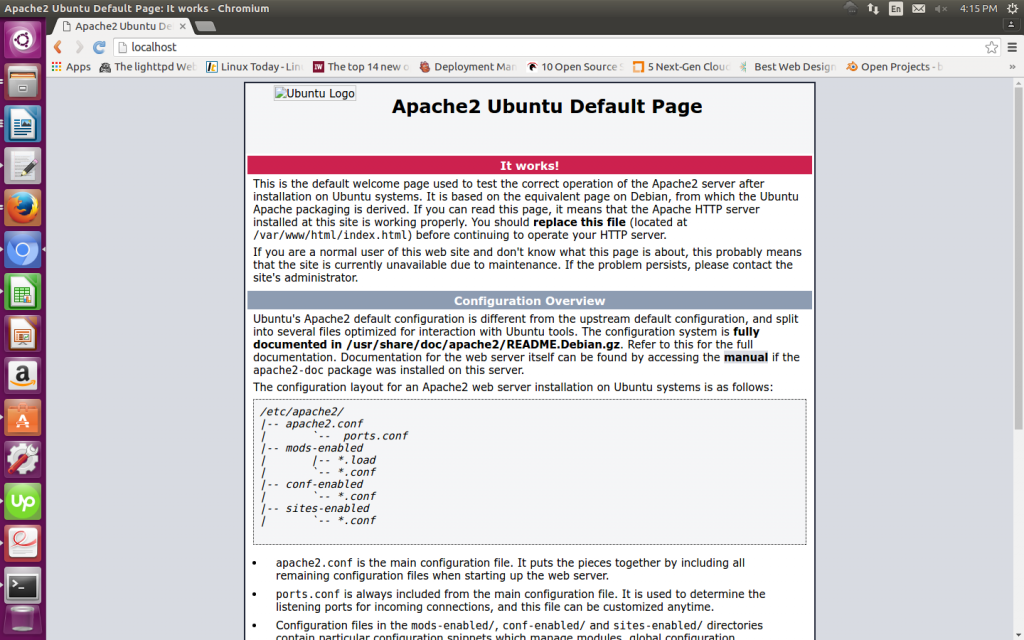Open 'The lighttpd Web' bookmark
The width and height of the screenshot is (1024, 640).
[x=148, y=67]
